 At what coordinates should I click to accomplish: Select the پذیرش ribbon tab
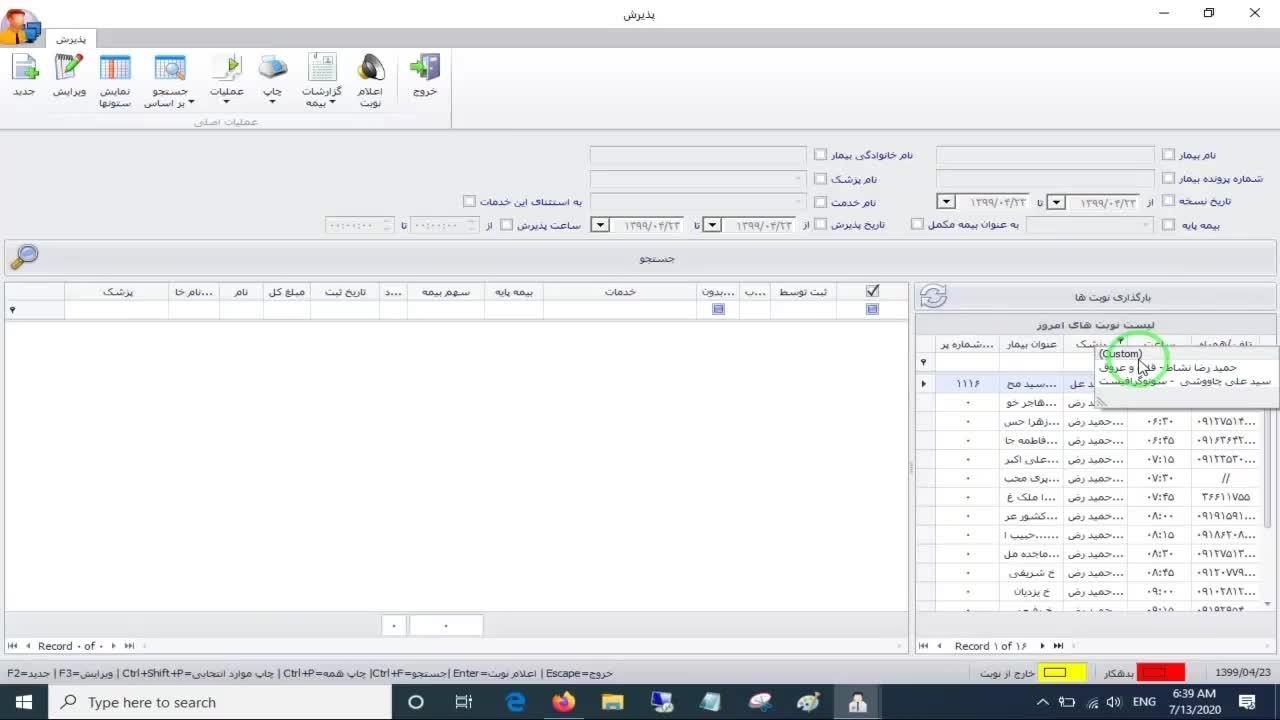(x=70, y=39)
